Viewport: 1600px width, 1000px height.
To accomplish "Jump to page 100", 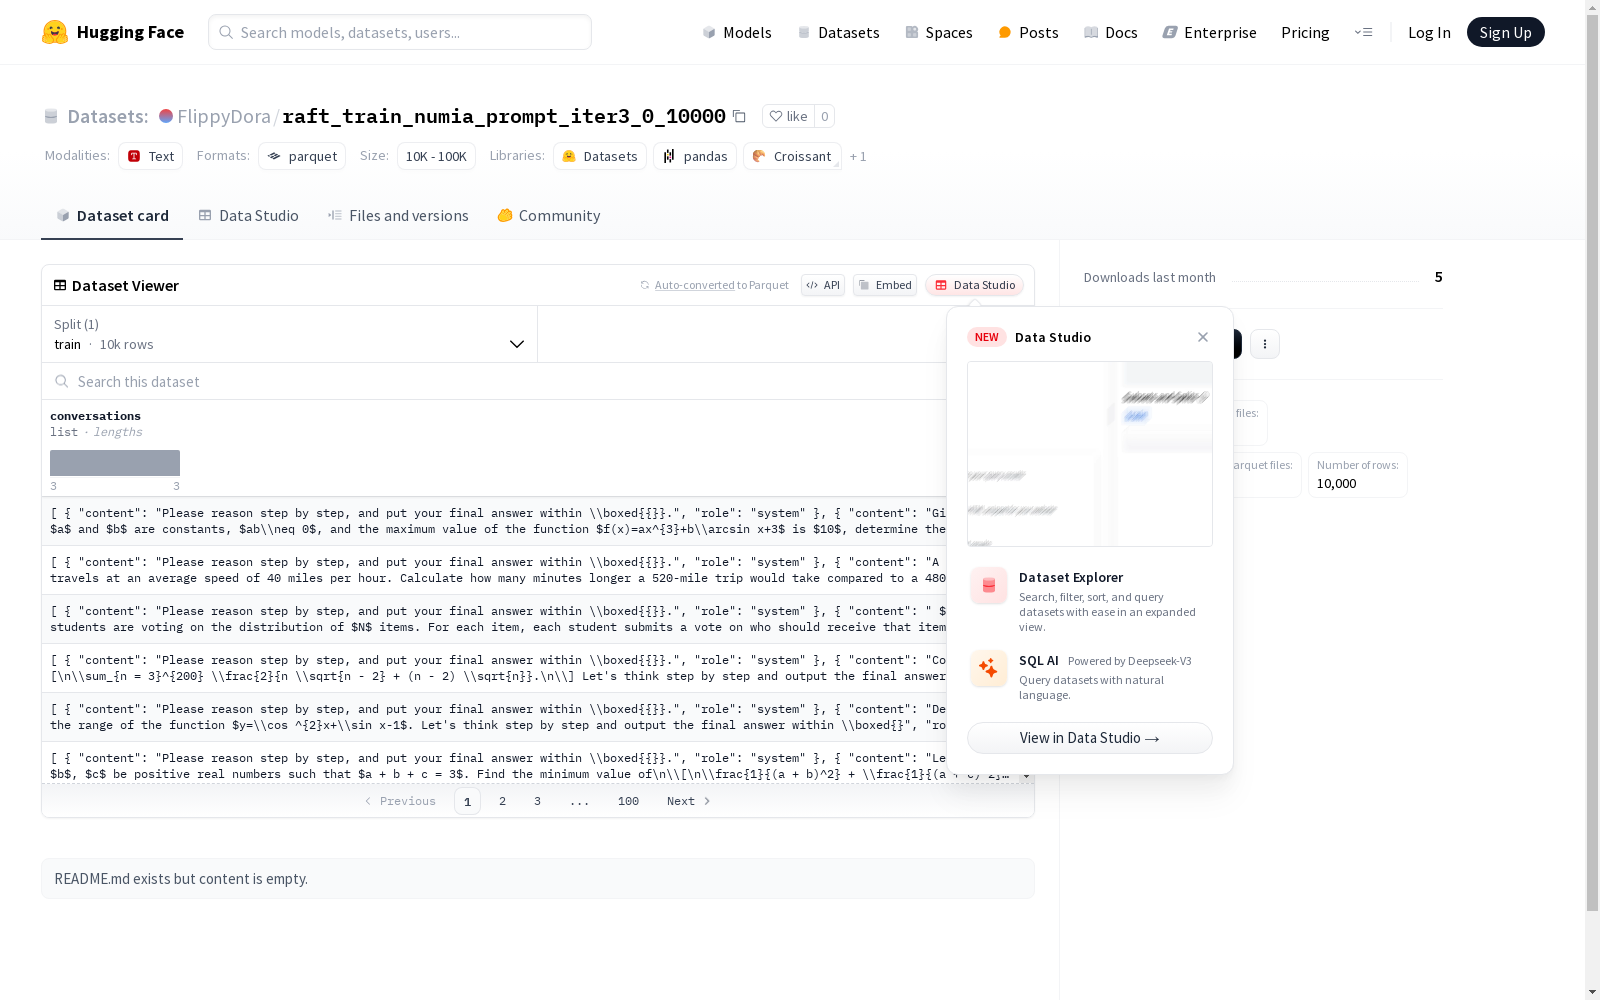I will pyautogui.click(x=628, y=801).
